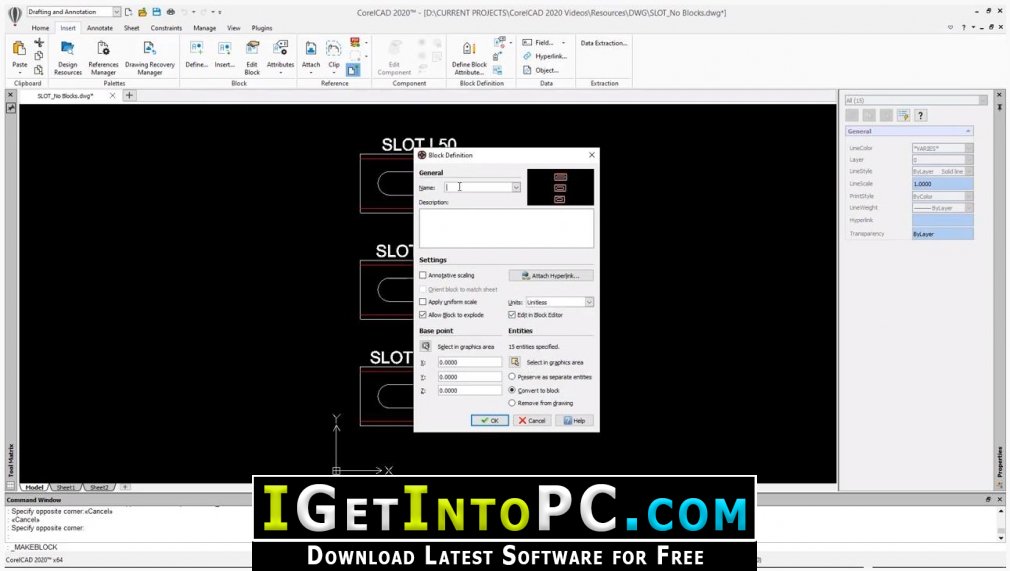Switch to the Annotate ribbon tab
Viewport: 1010px width, 571px height.
100,28
